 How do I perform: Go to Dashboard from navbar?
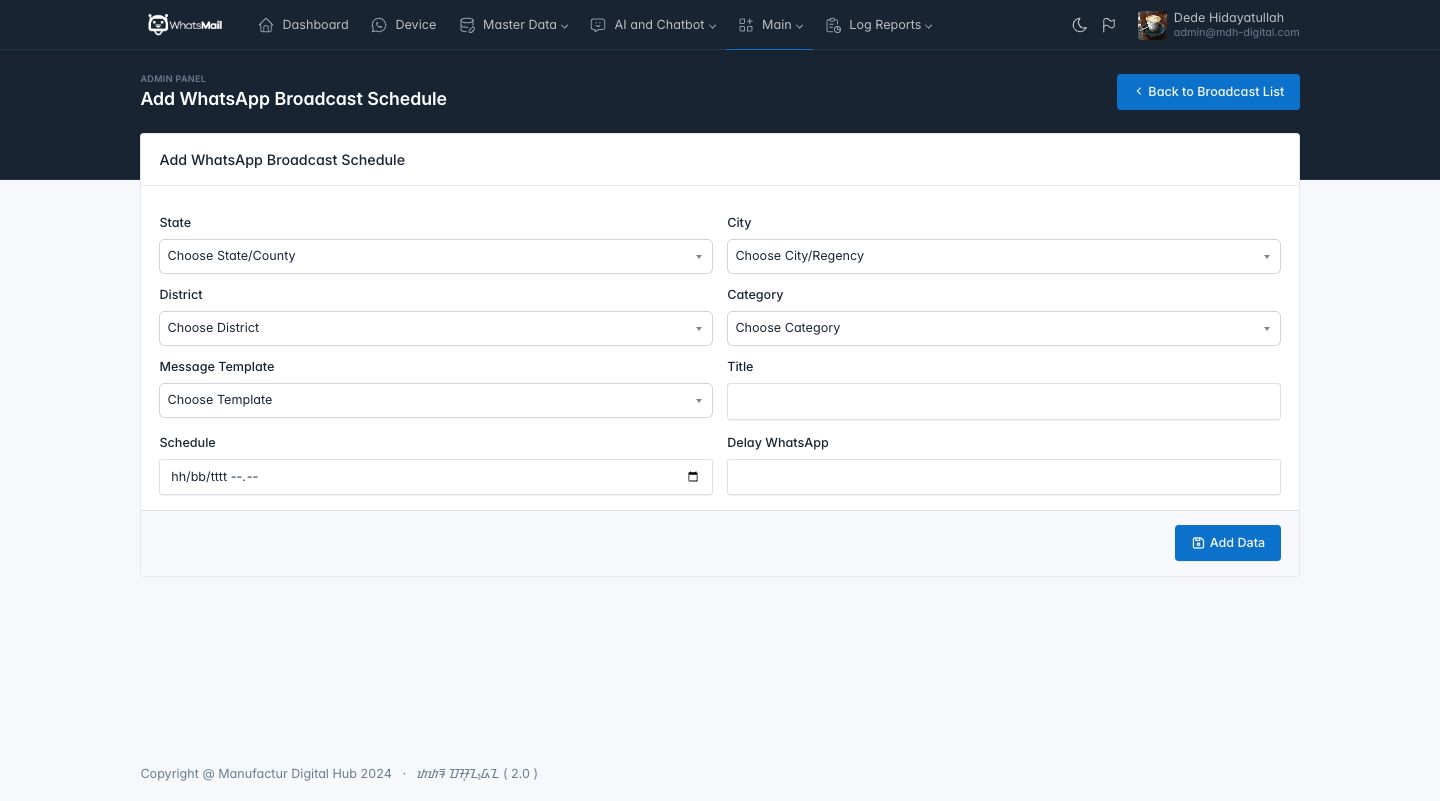pos(303,25)
